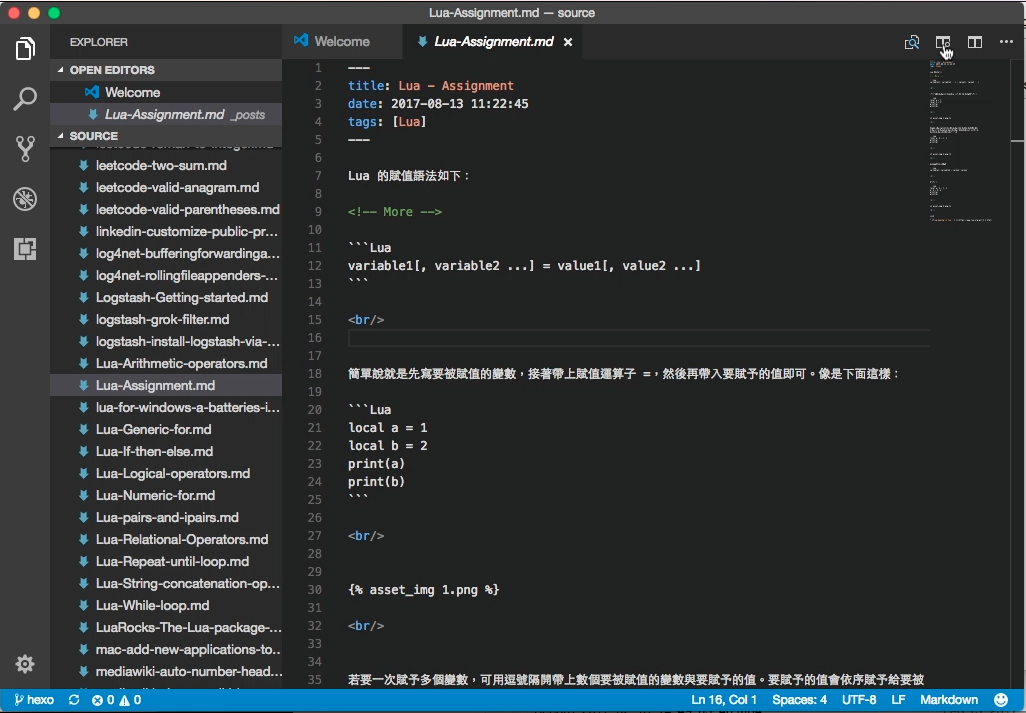Open the Debug view in activity bar
The height and width of the screenshot is (713, 1026).
pos(25,199)
